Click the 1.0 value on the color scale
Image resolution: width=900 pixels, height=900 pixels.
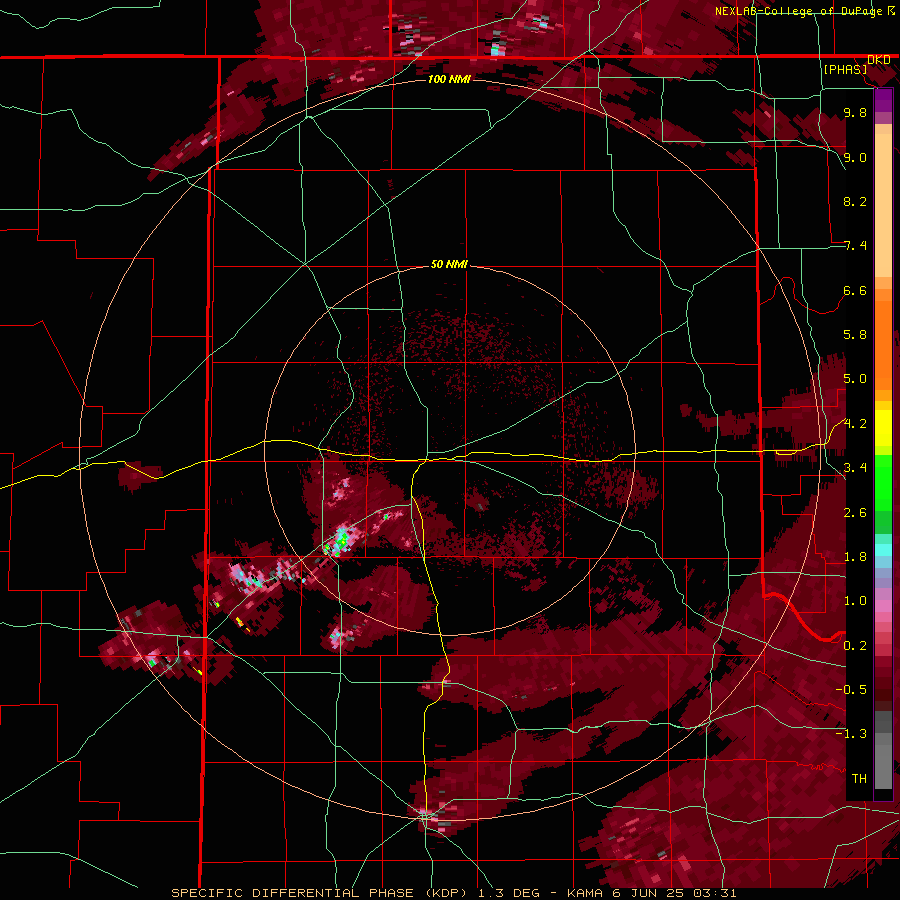[x=855, y=601]
